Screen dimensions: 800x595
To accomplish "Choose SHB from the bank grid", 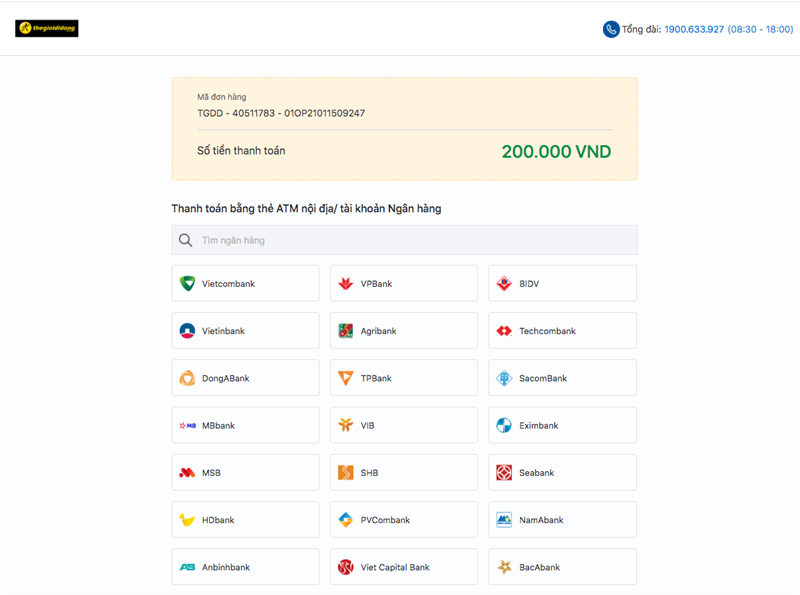I will [403, 473].
